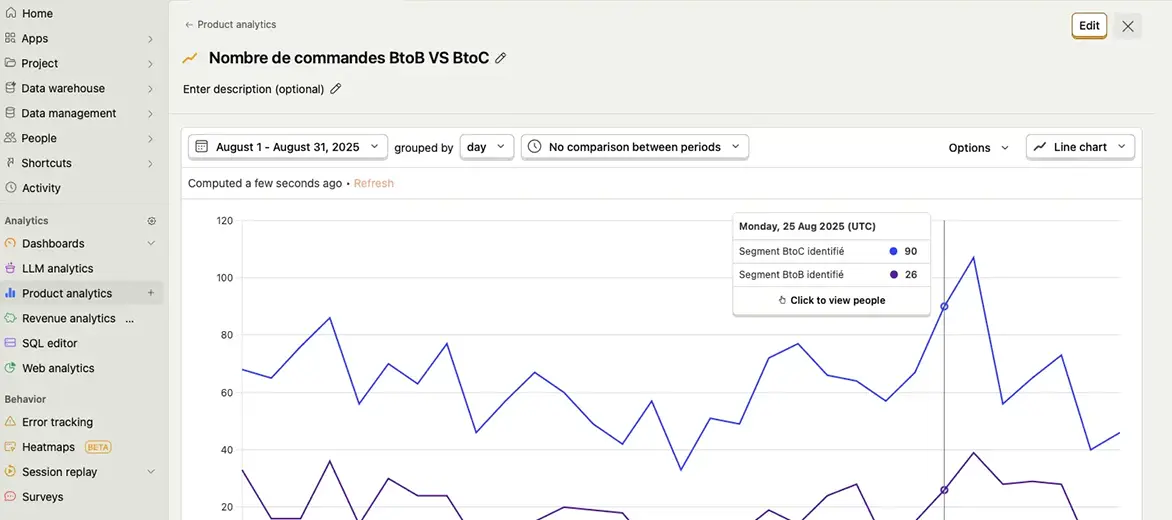
Task: Open Error tracking in the sidebar
Action: point(57,422)
